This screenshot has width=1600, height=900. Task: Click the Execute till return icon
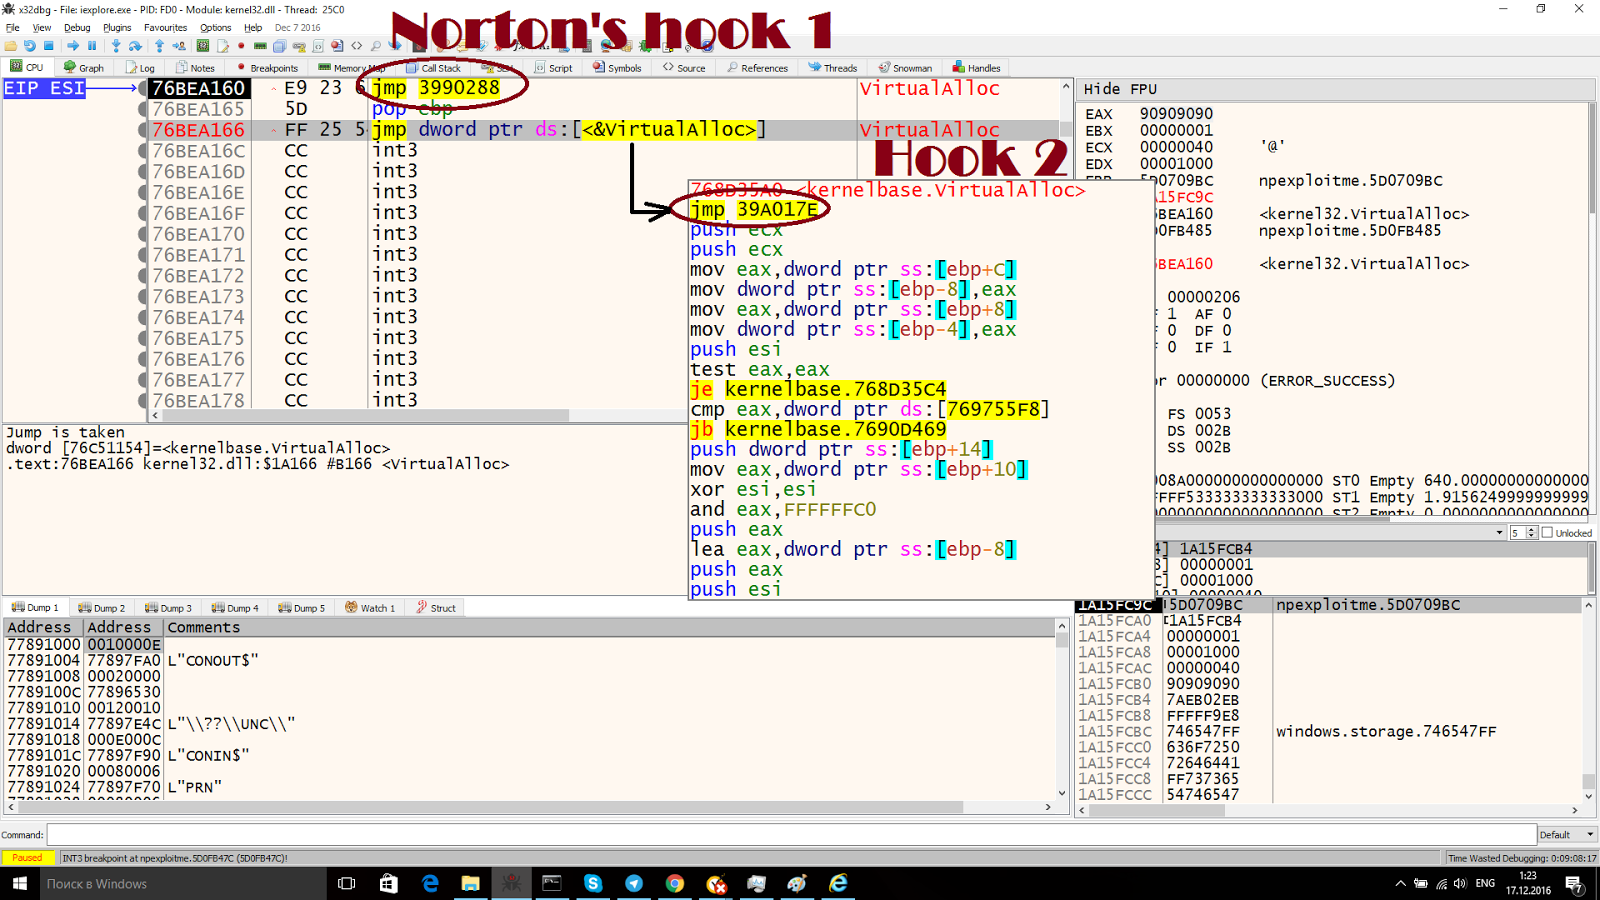tap(159, 46)
